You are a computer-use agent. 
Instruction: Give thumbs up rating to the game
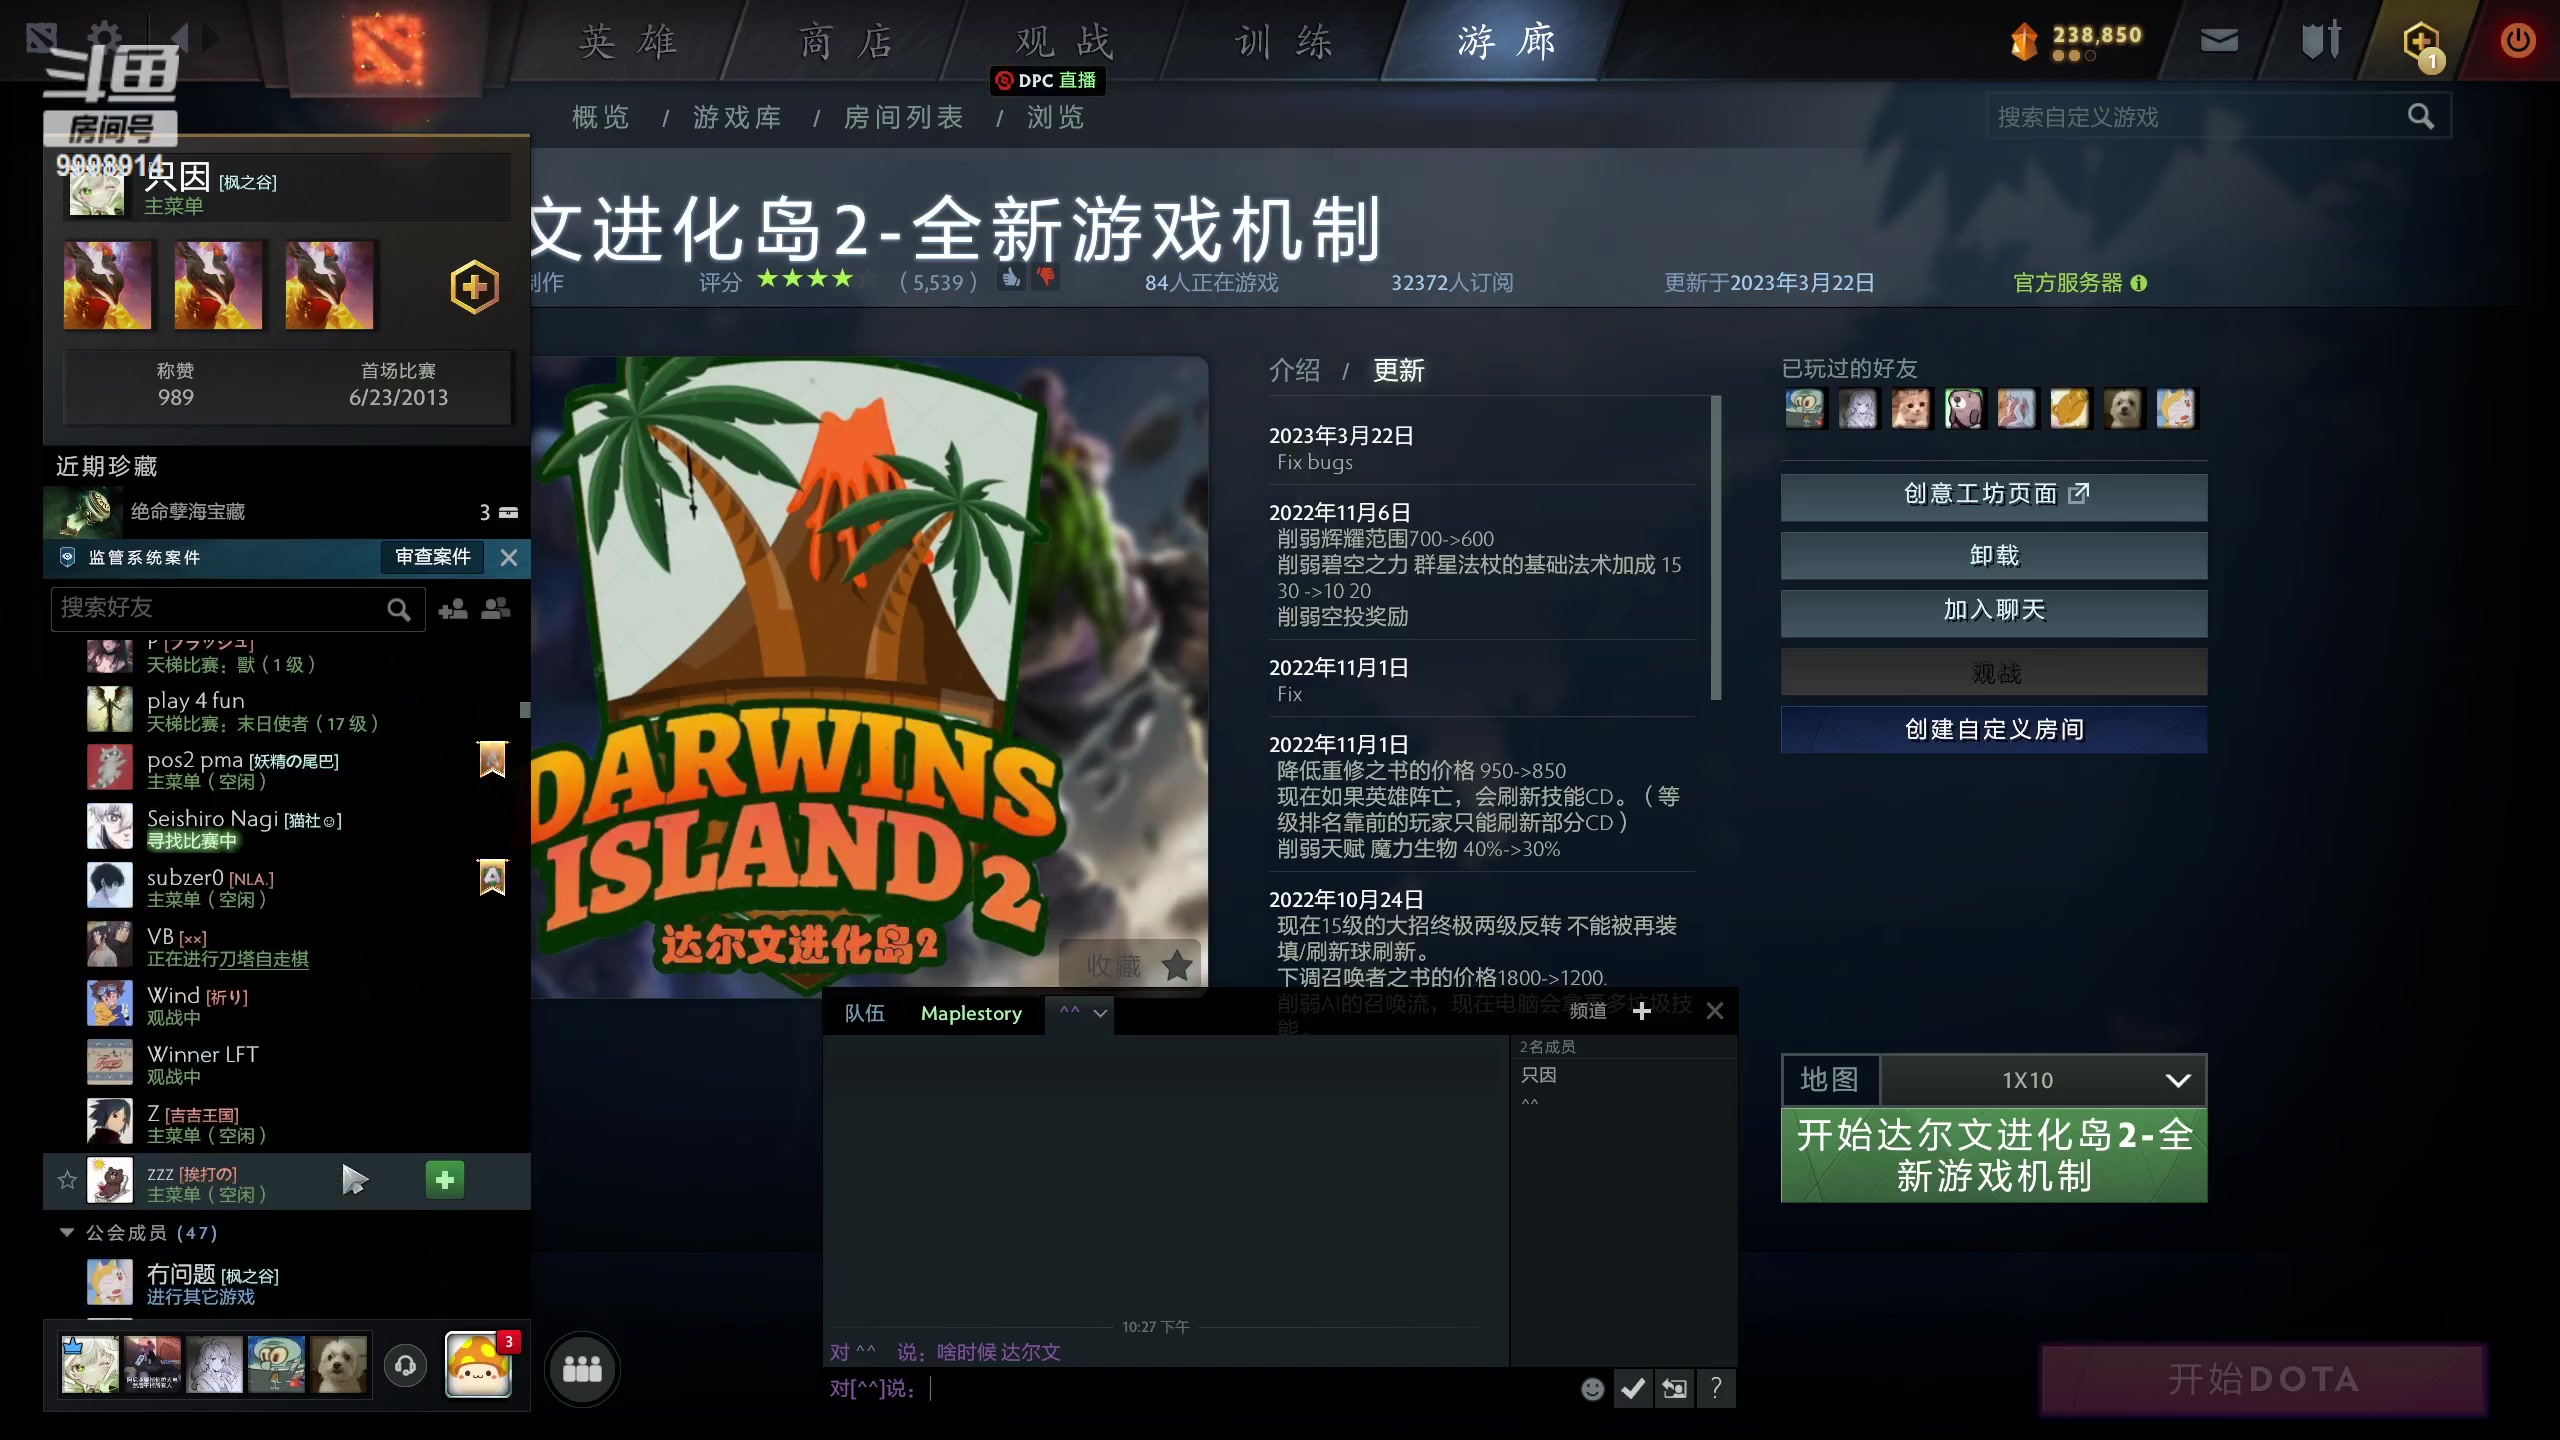(x=1011, y=279)
